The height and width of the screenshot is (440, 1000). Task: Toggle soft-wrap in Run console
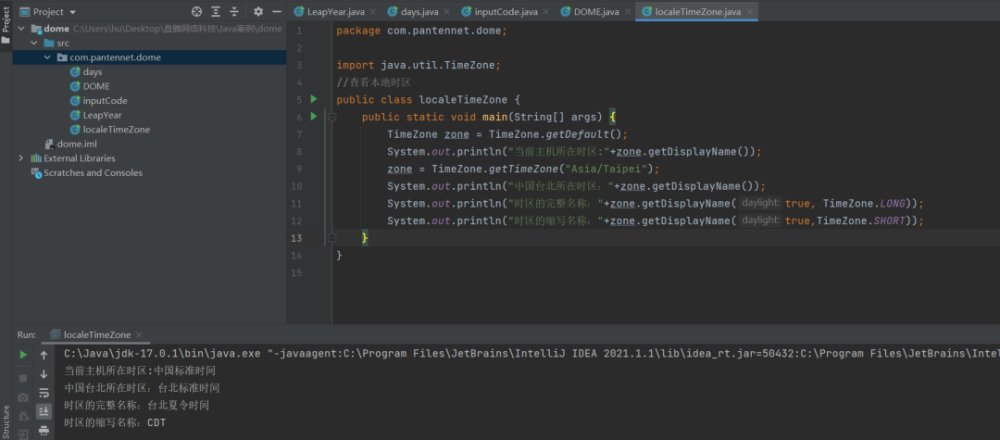pyautogui.click(x=44, y=393)
